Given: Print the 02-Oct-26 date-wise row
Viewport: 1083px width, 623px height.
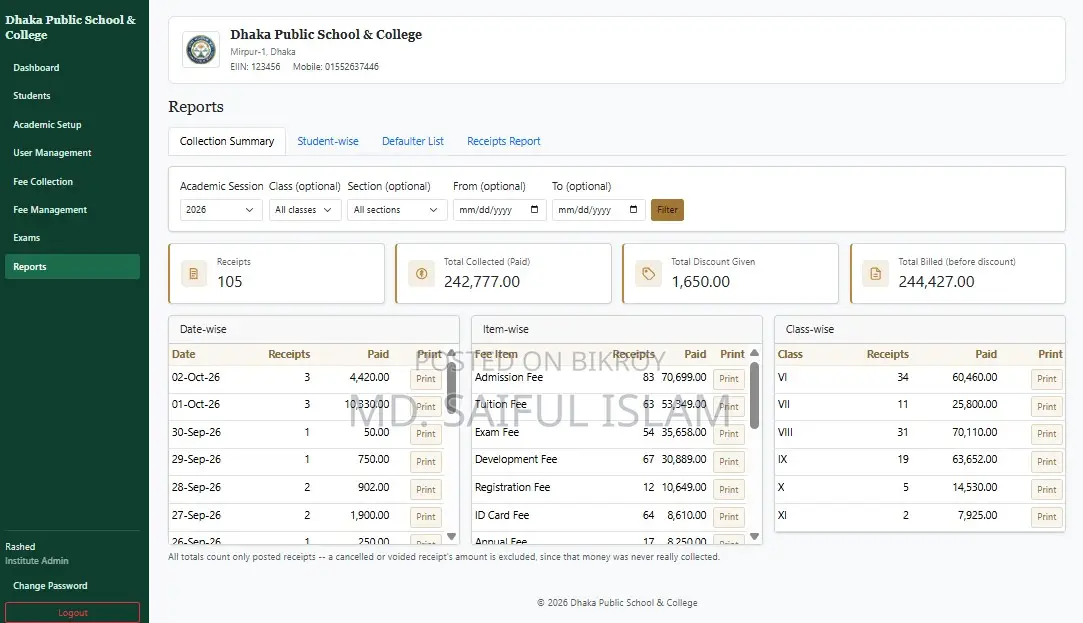Looking at the screenshot, I should pos(426,378).
